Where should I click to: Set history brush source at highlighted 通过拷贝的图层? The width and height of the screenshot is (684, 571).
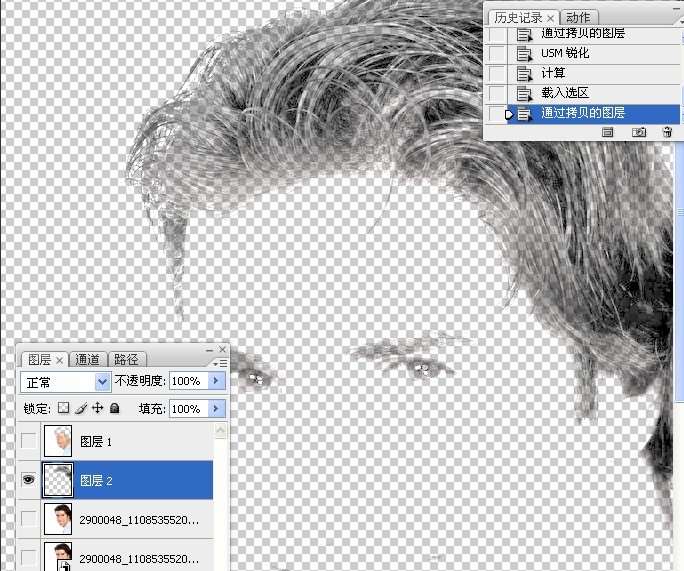[x=497, y=114]
